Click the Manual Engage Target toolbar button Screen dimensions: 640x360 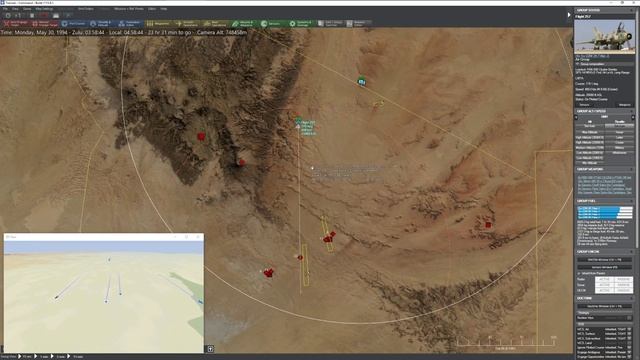(44, 24)
